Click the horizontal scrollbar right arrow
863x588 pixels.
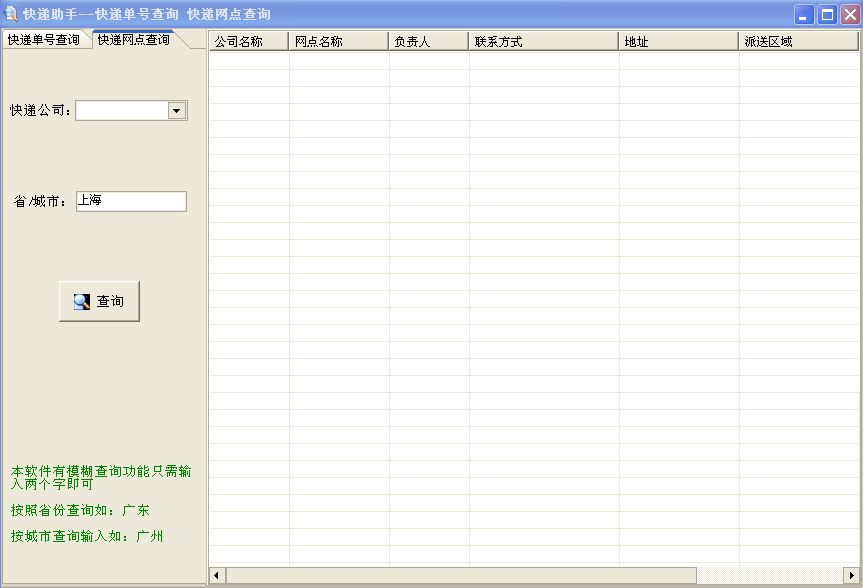pyautogui.click(x=851, y=576)
